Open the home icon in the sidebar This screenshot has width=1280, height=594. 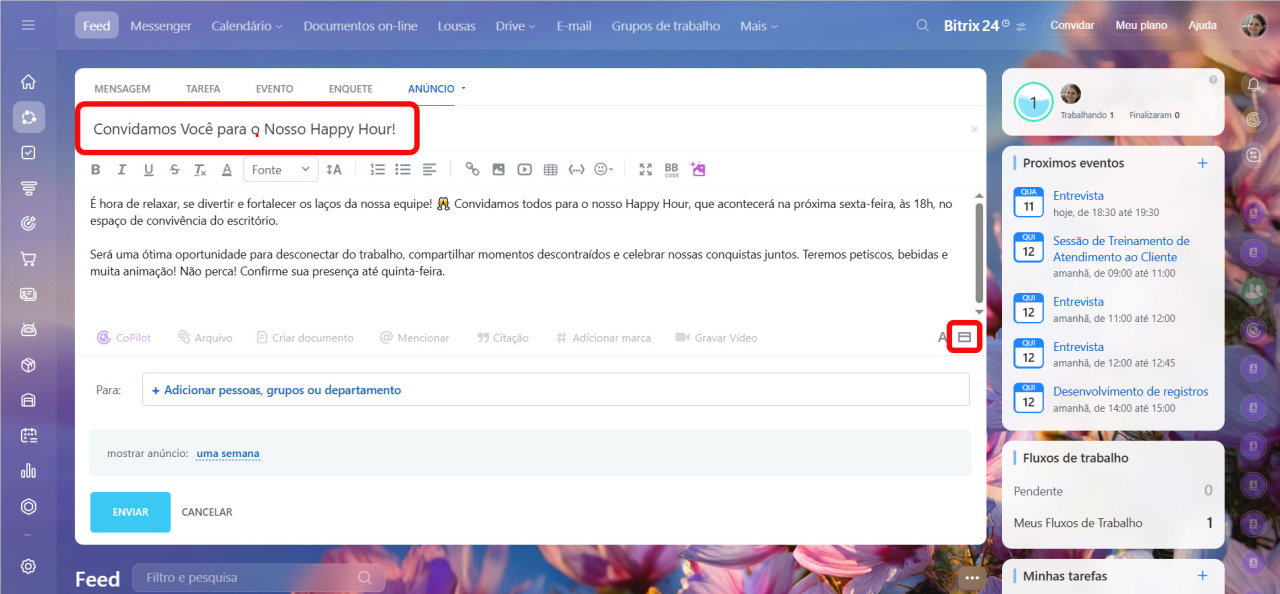click(28, 82)
